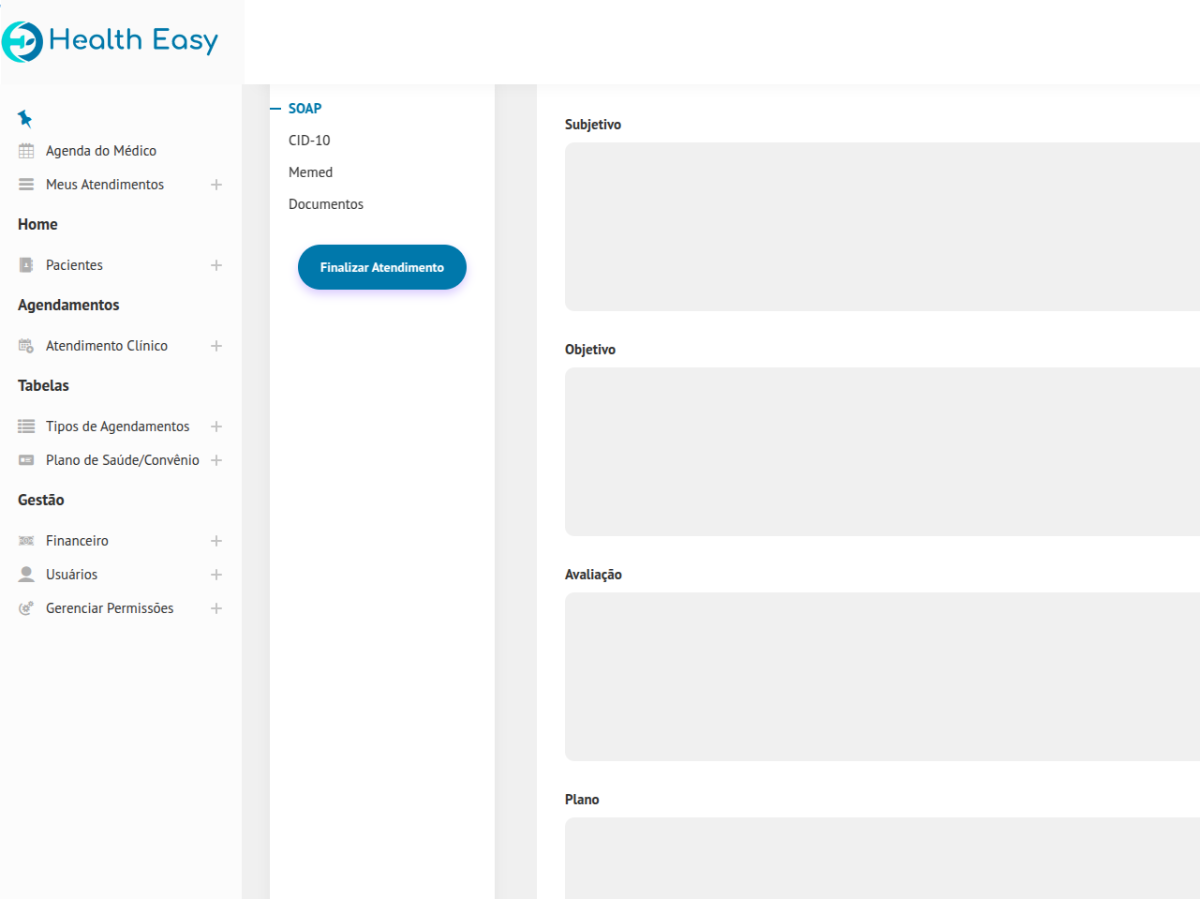1200x900 pixels.
Task: Click the Financeiro money icon
Action: (27, 541)
